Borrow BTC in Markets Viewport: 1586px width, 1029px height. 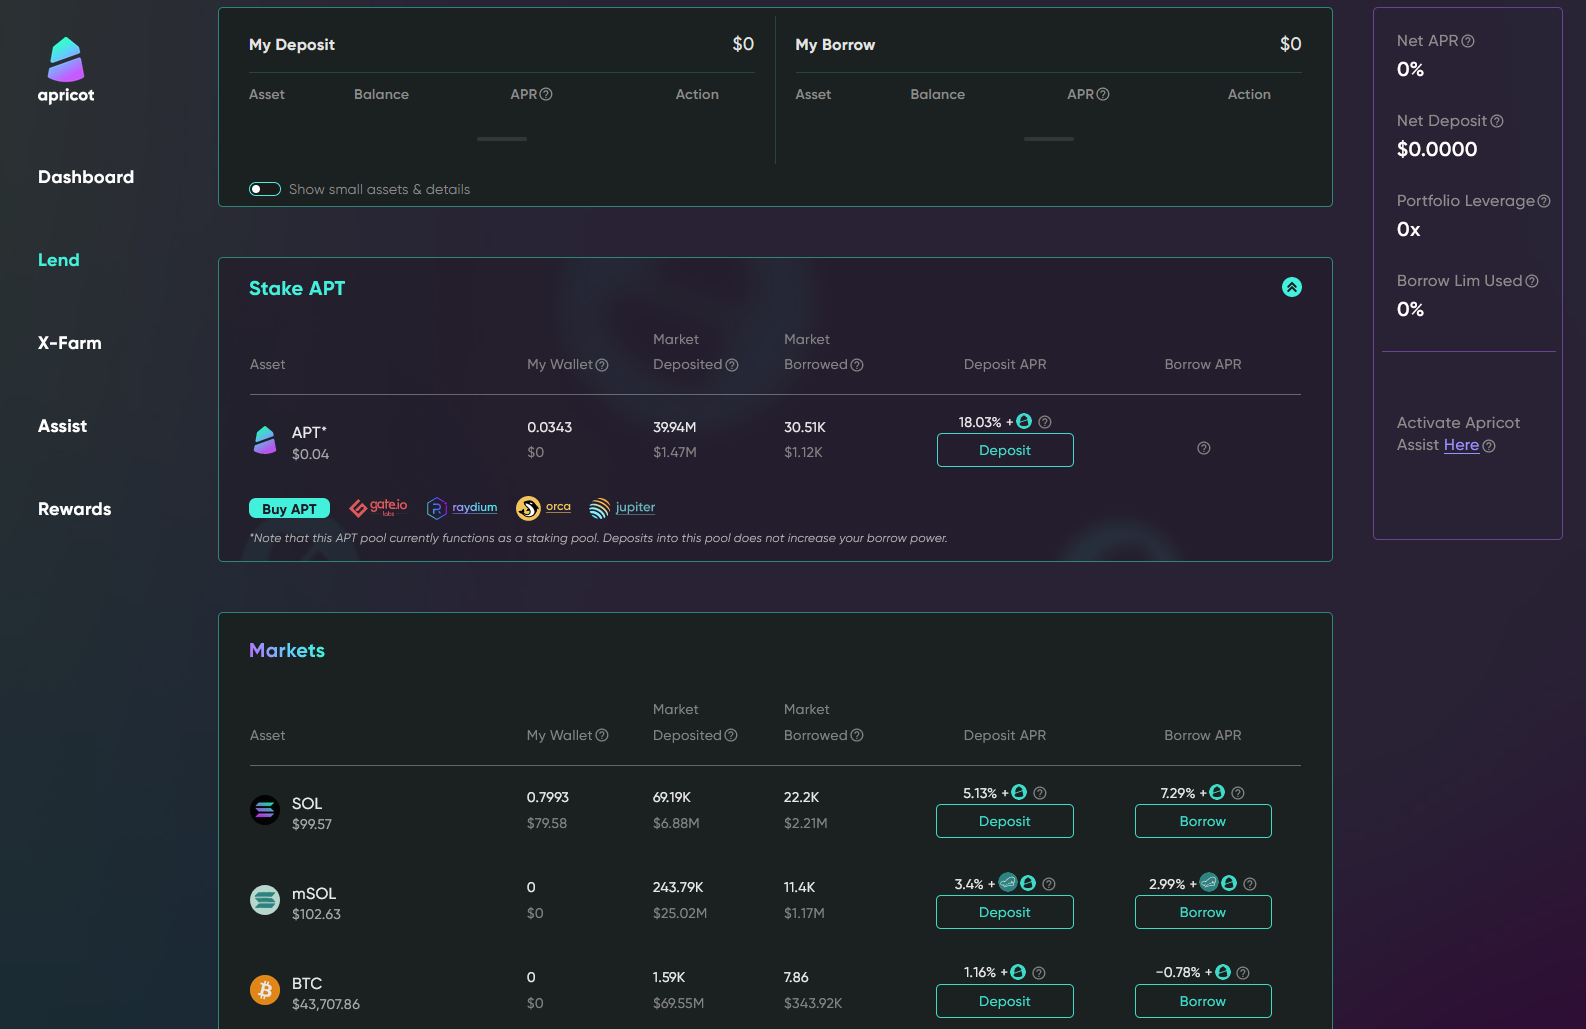pos(1203,1001)
